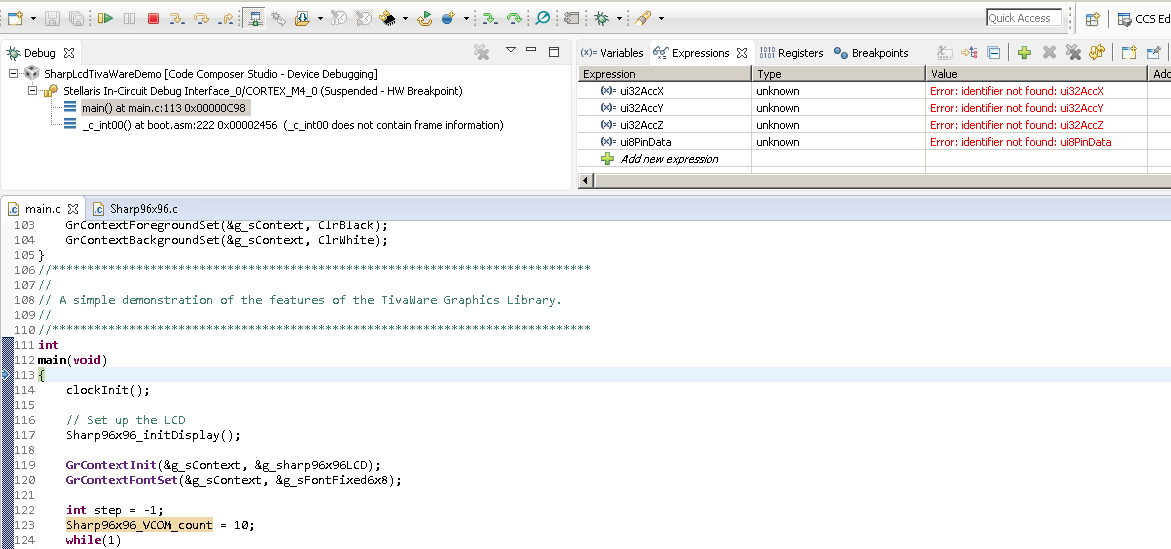Viewport: 1171px width, 549px height.
Task: Toggle Show Logical Structure icon
Action: click(x=969, y=52)
